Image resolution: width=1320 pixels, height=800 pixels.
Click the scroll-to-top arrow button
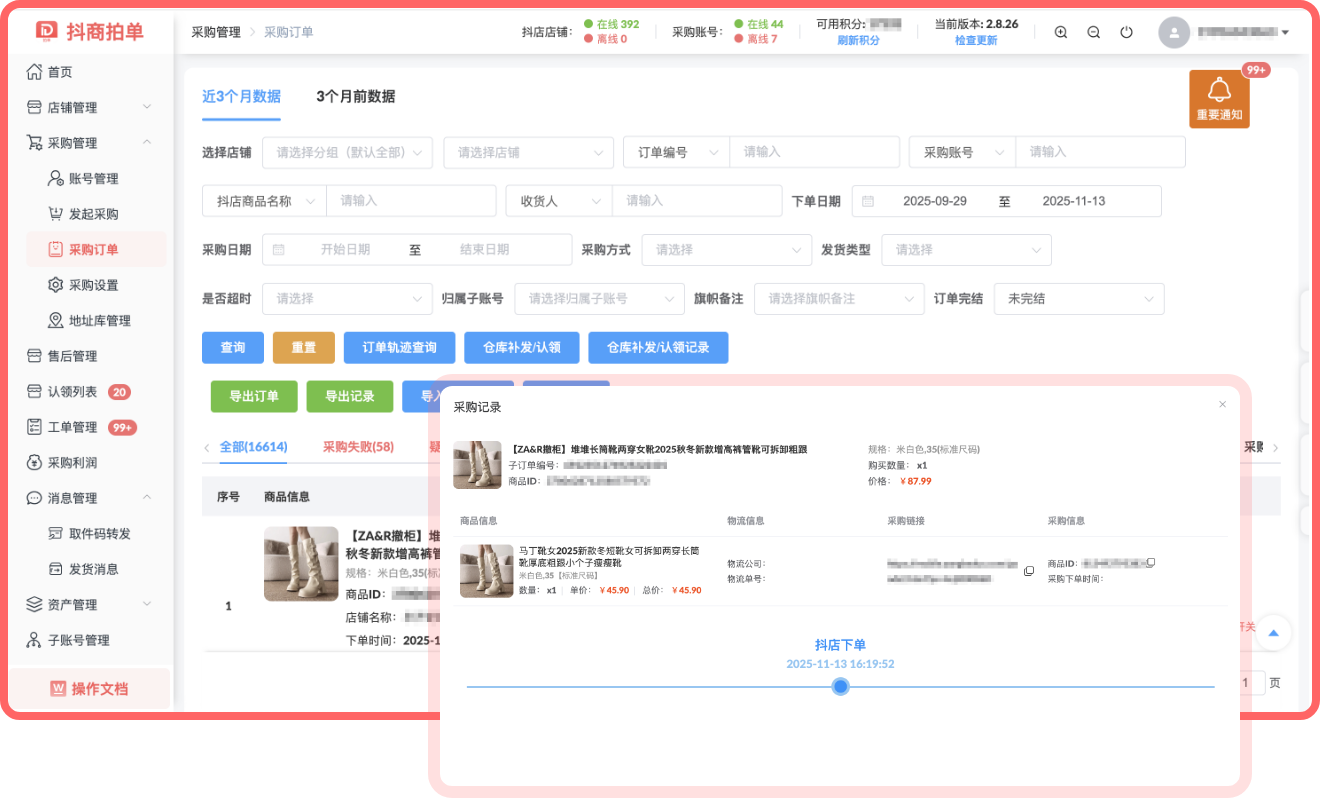point(1274,633)
